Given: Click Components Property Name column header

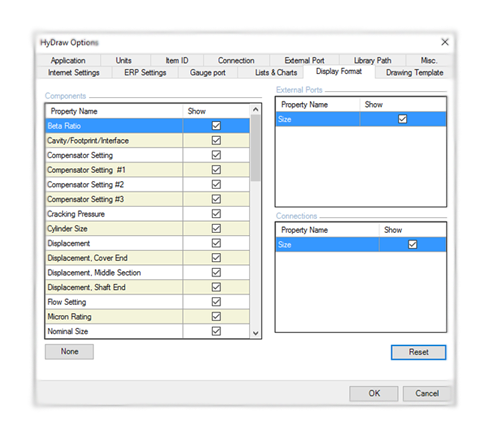Looking at the screenshot, I should (x=114, y=111).
